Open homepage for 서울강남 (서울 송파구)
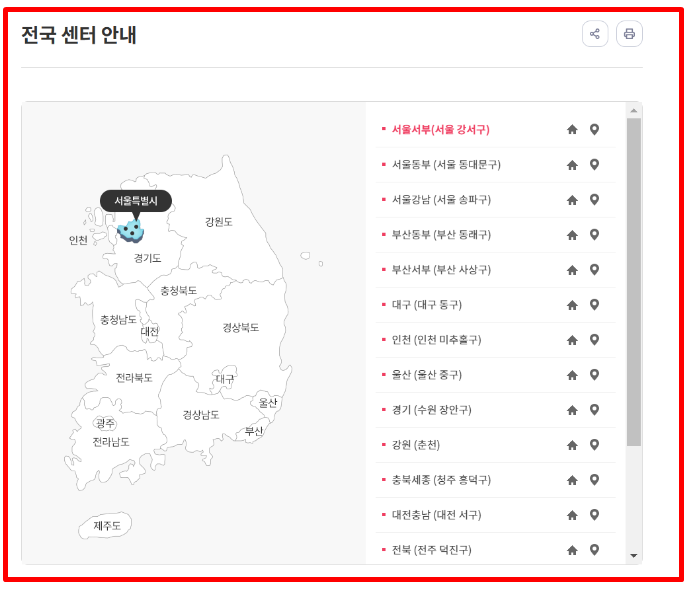Viewport: 691px width, 590px height. tap(572, 200)
